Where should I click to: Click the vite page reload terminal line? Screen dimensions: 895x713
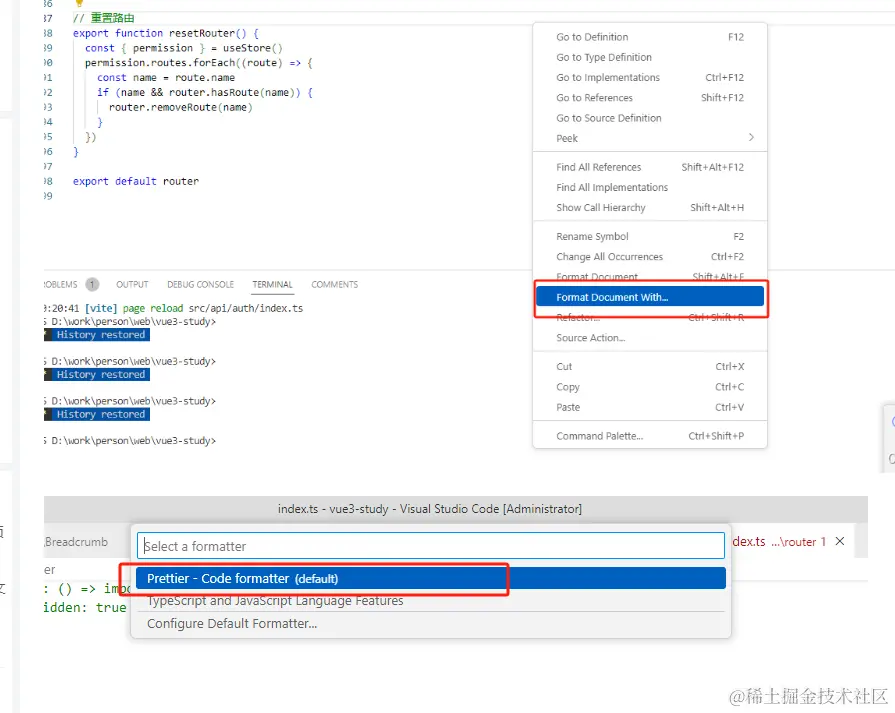pyautogui.click(x=174, y=308)
